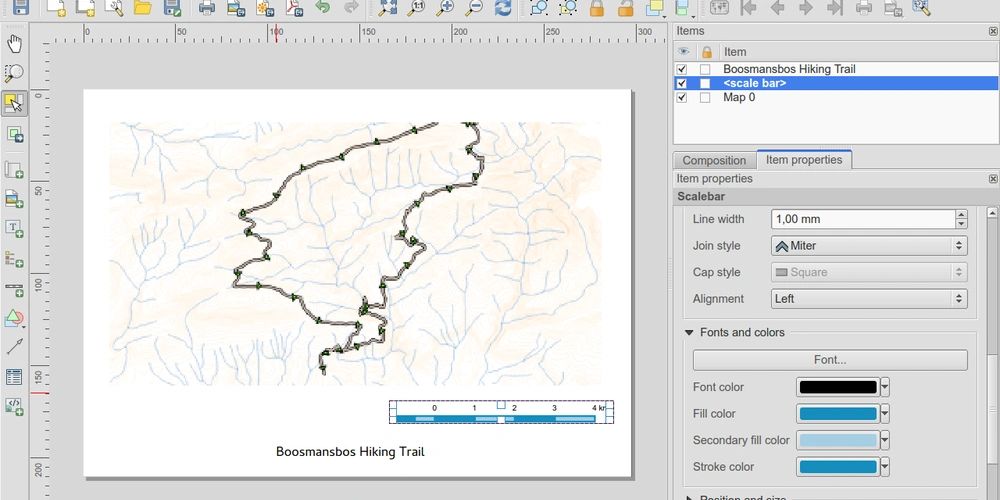Save the composer project

coord(20,7)
